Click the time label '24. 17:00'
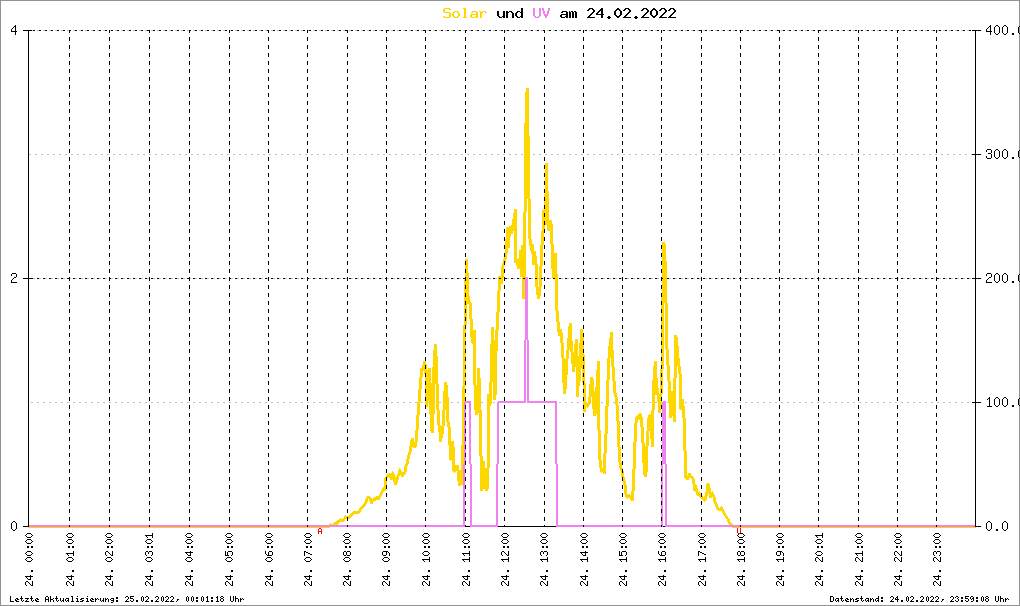 (703, 559)
